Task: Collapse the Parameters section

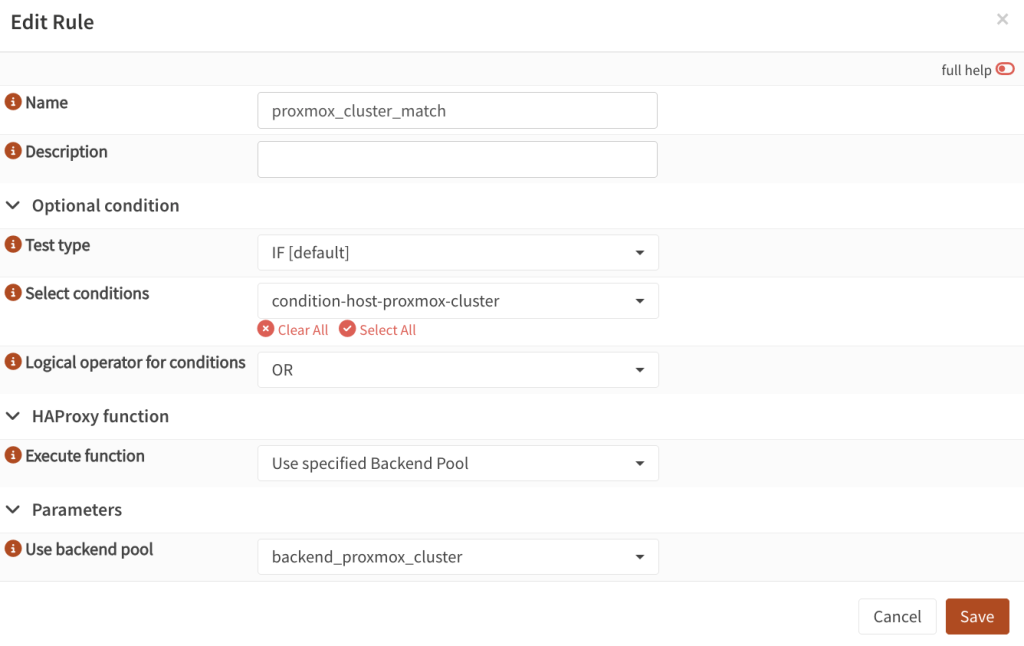Action: [x=13, y=510]
